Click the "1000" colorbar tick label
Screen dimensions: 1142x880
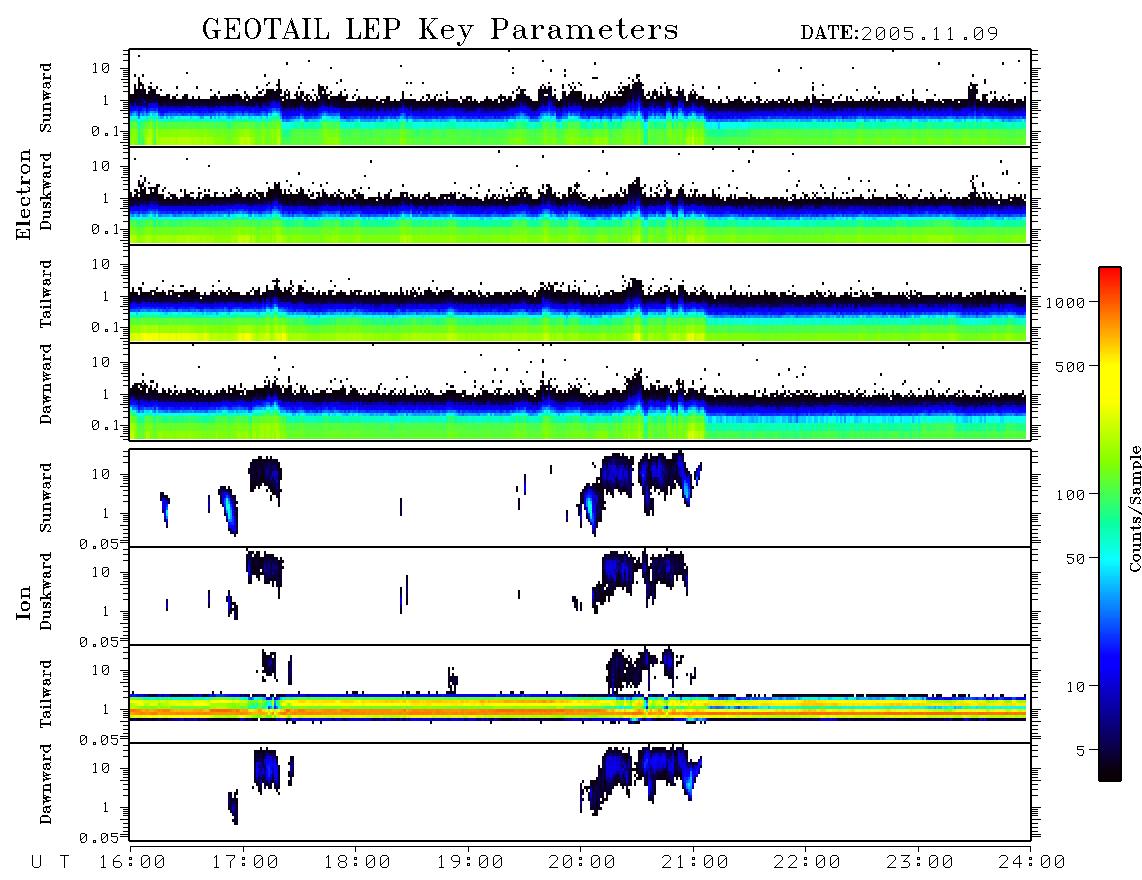point(1065,302)
